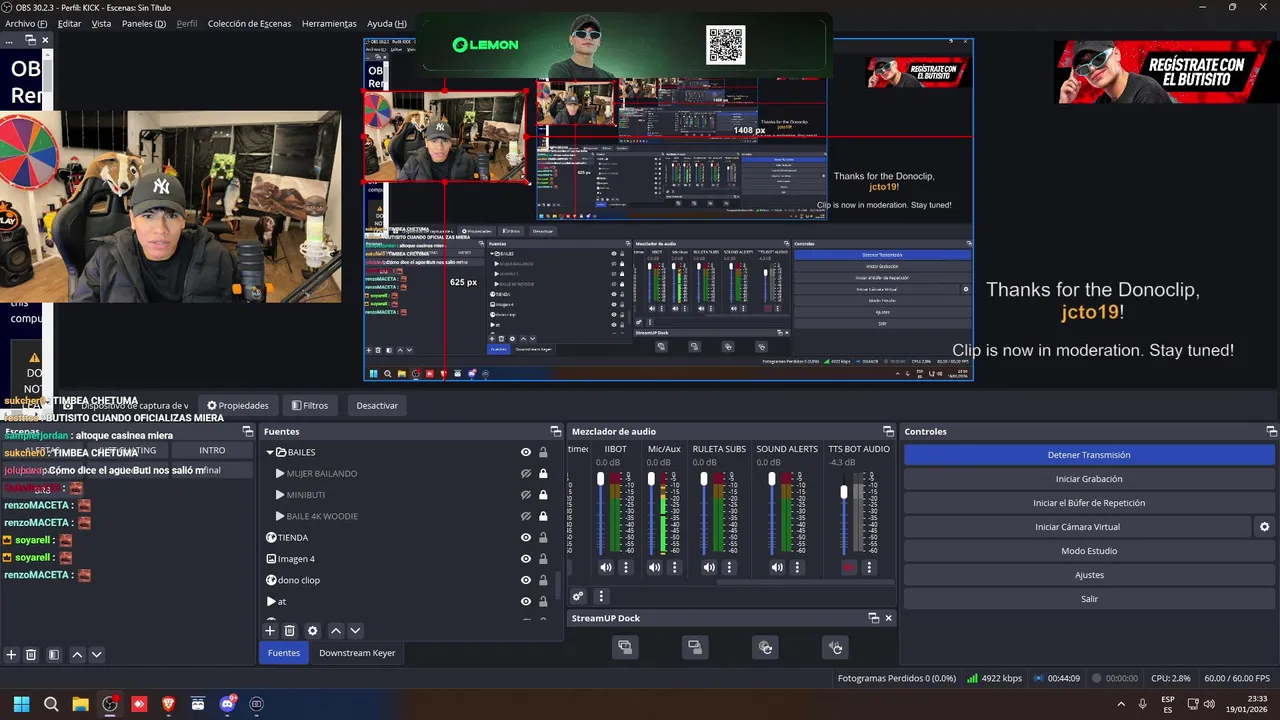Show the MUJER BAILANDO source
This screenshot has height=720, width=1280.
click(526, 474)
